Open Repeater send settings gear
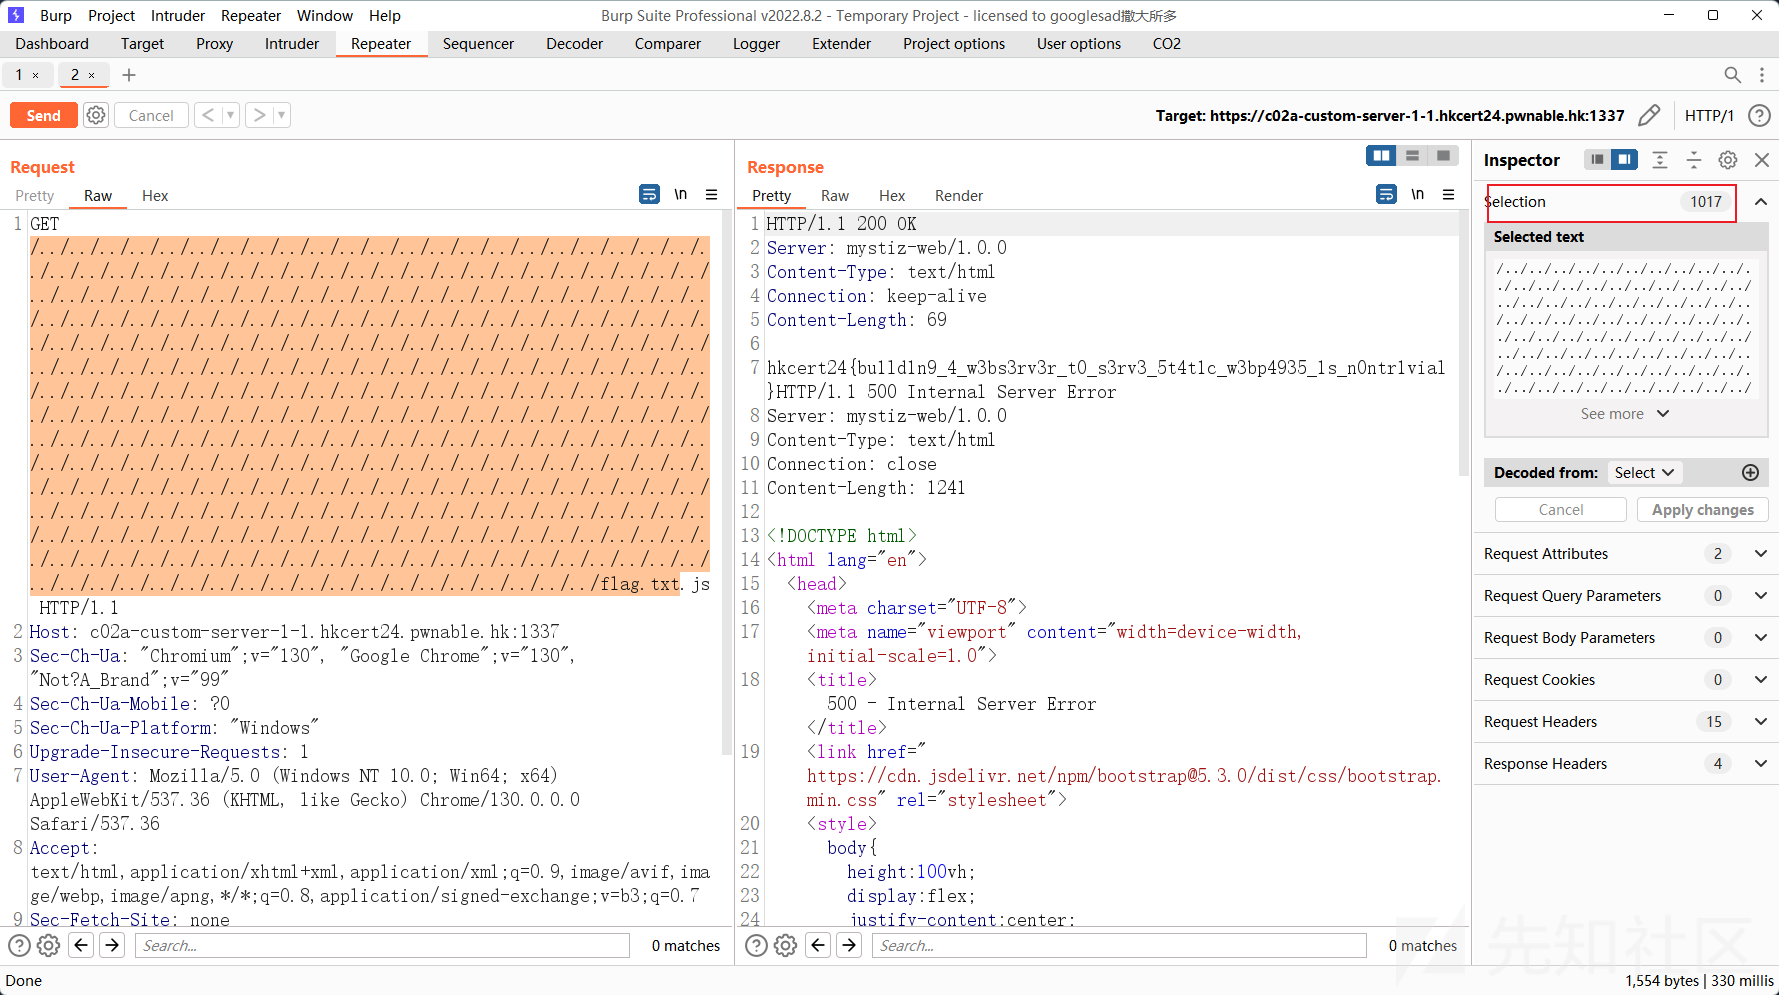 click(x=96, y=115)
